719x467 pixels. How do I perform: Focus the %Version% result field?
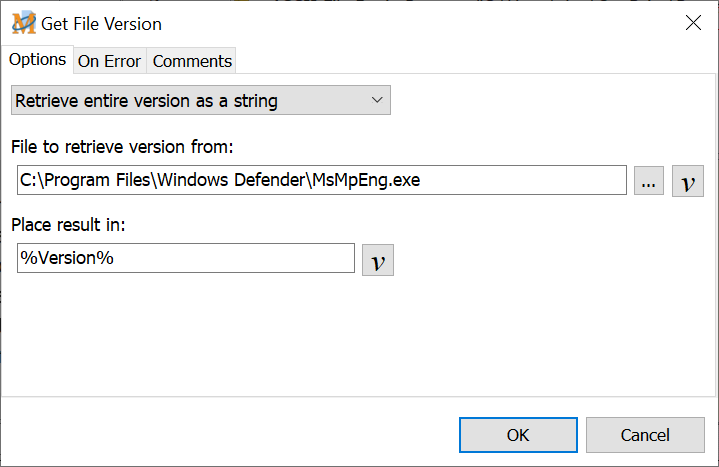(186, 258)
